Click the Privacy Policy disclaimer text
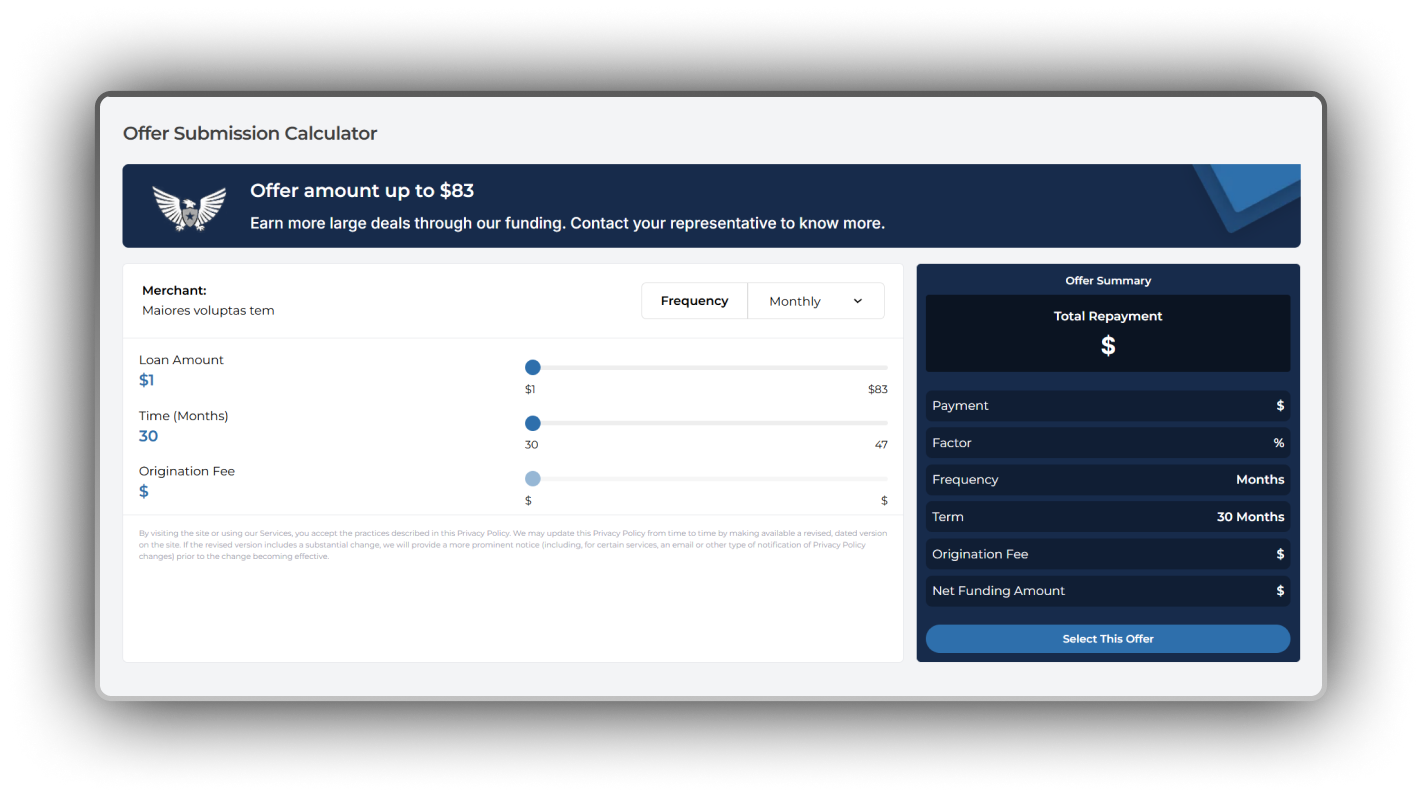 (512, 545)
